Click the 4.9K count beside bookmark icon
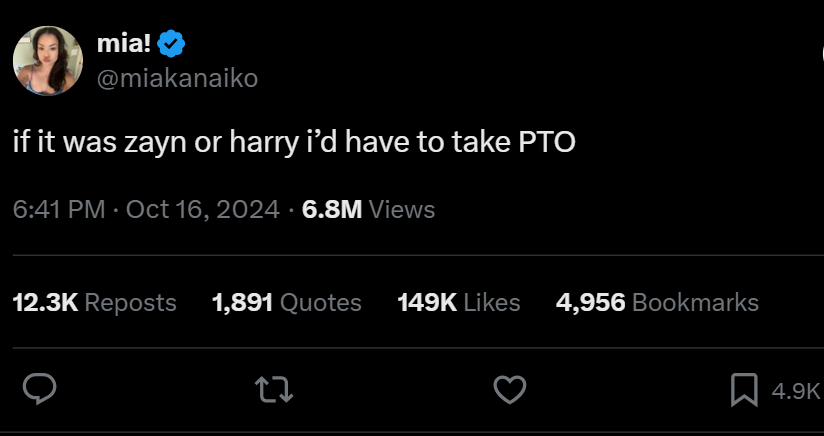The width and height of the screenshot is (824, 436). click(x=795, y=391)
